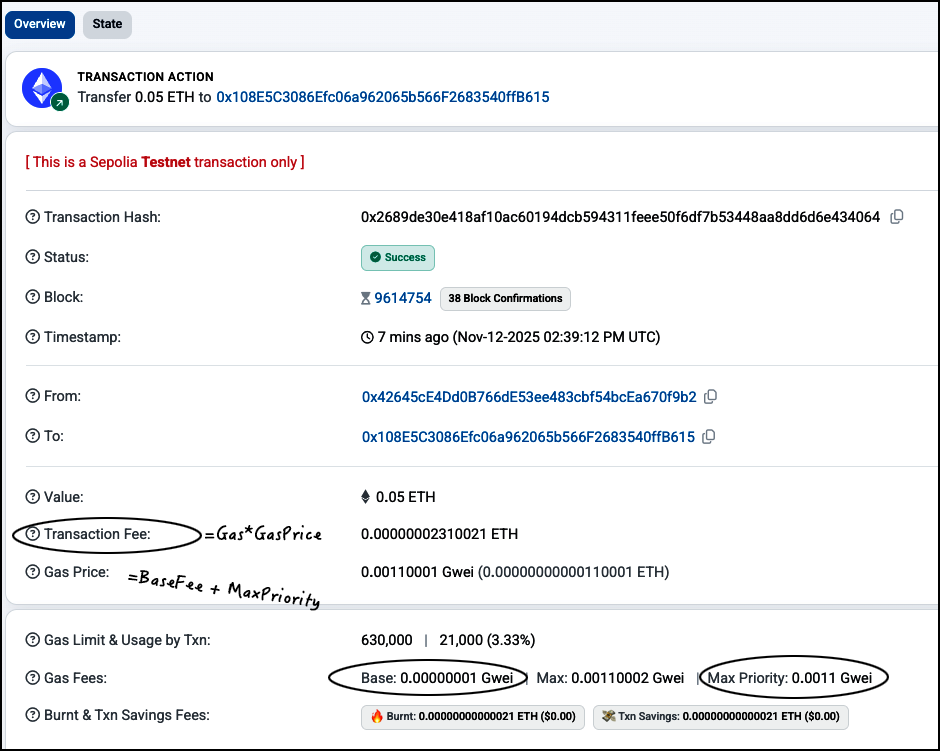The width and height of the screenshot is (940, 751).
Task: Click the help icon next to Gas Price
Action: click(x=33, y=572)
